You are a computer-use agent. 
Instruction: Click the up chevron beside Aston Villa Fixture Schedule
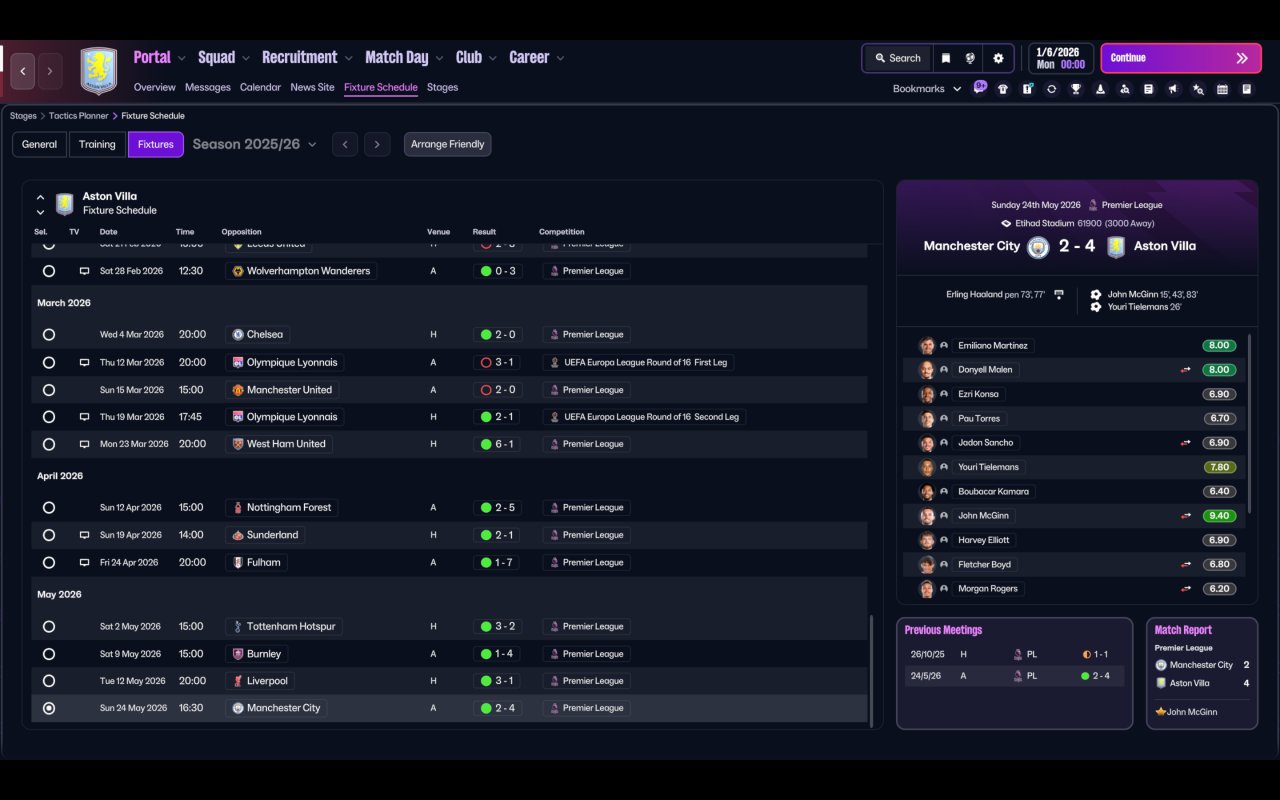41,197
